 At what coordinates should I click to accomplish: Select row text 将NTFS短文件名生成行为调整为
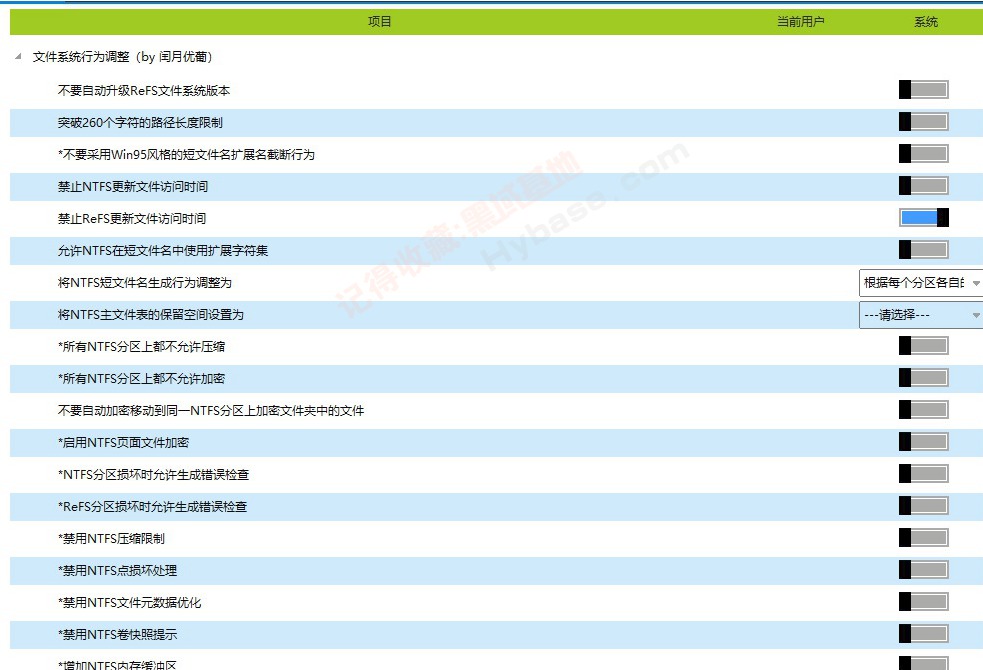coord(145,283)
